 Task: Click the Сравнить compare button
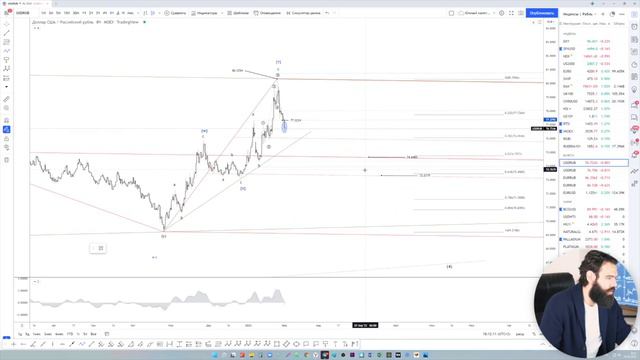coord(175,13)
